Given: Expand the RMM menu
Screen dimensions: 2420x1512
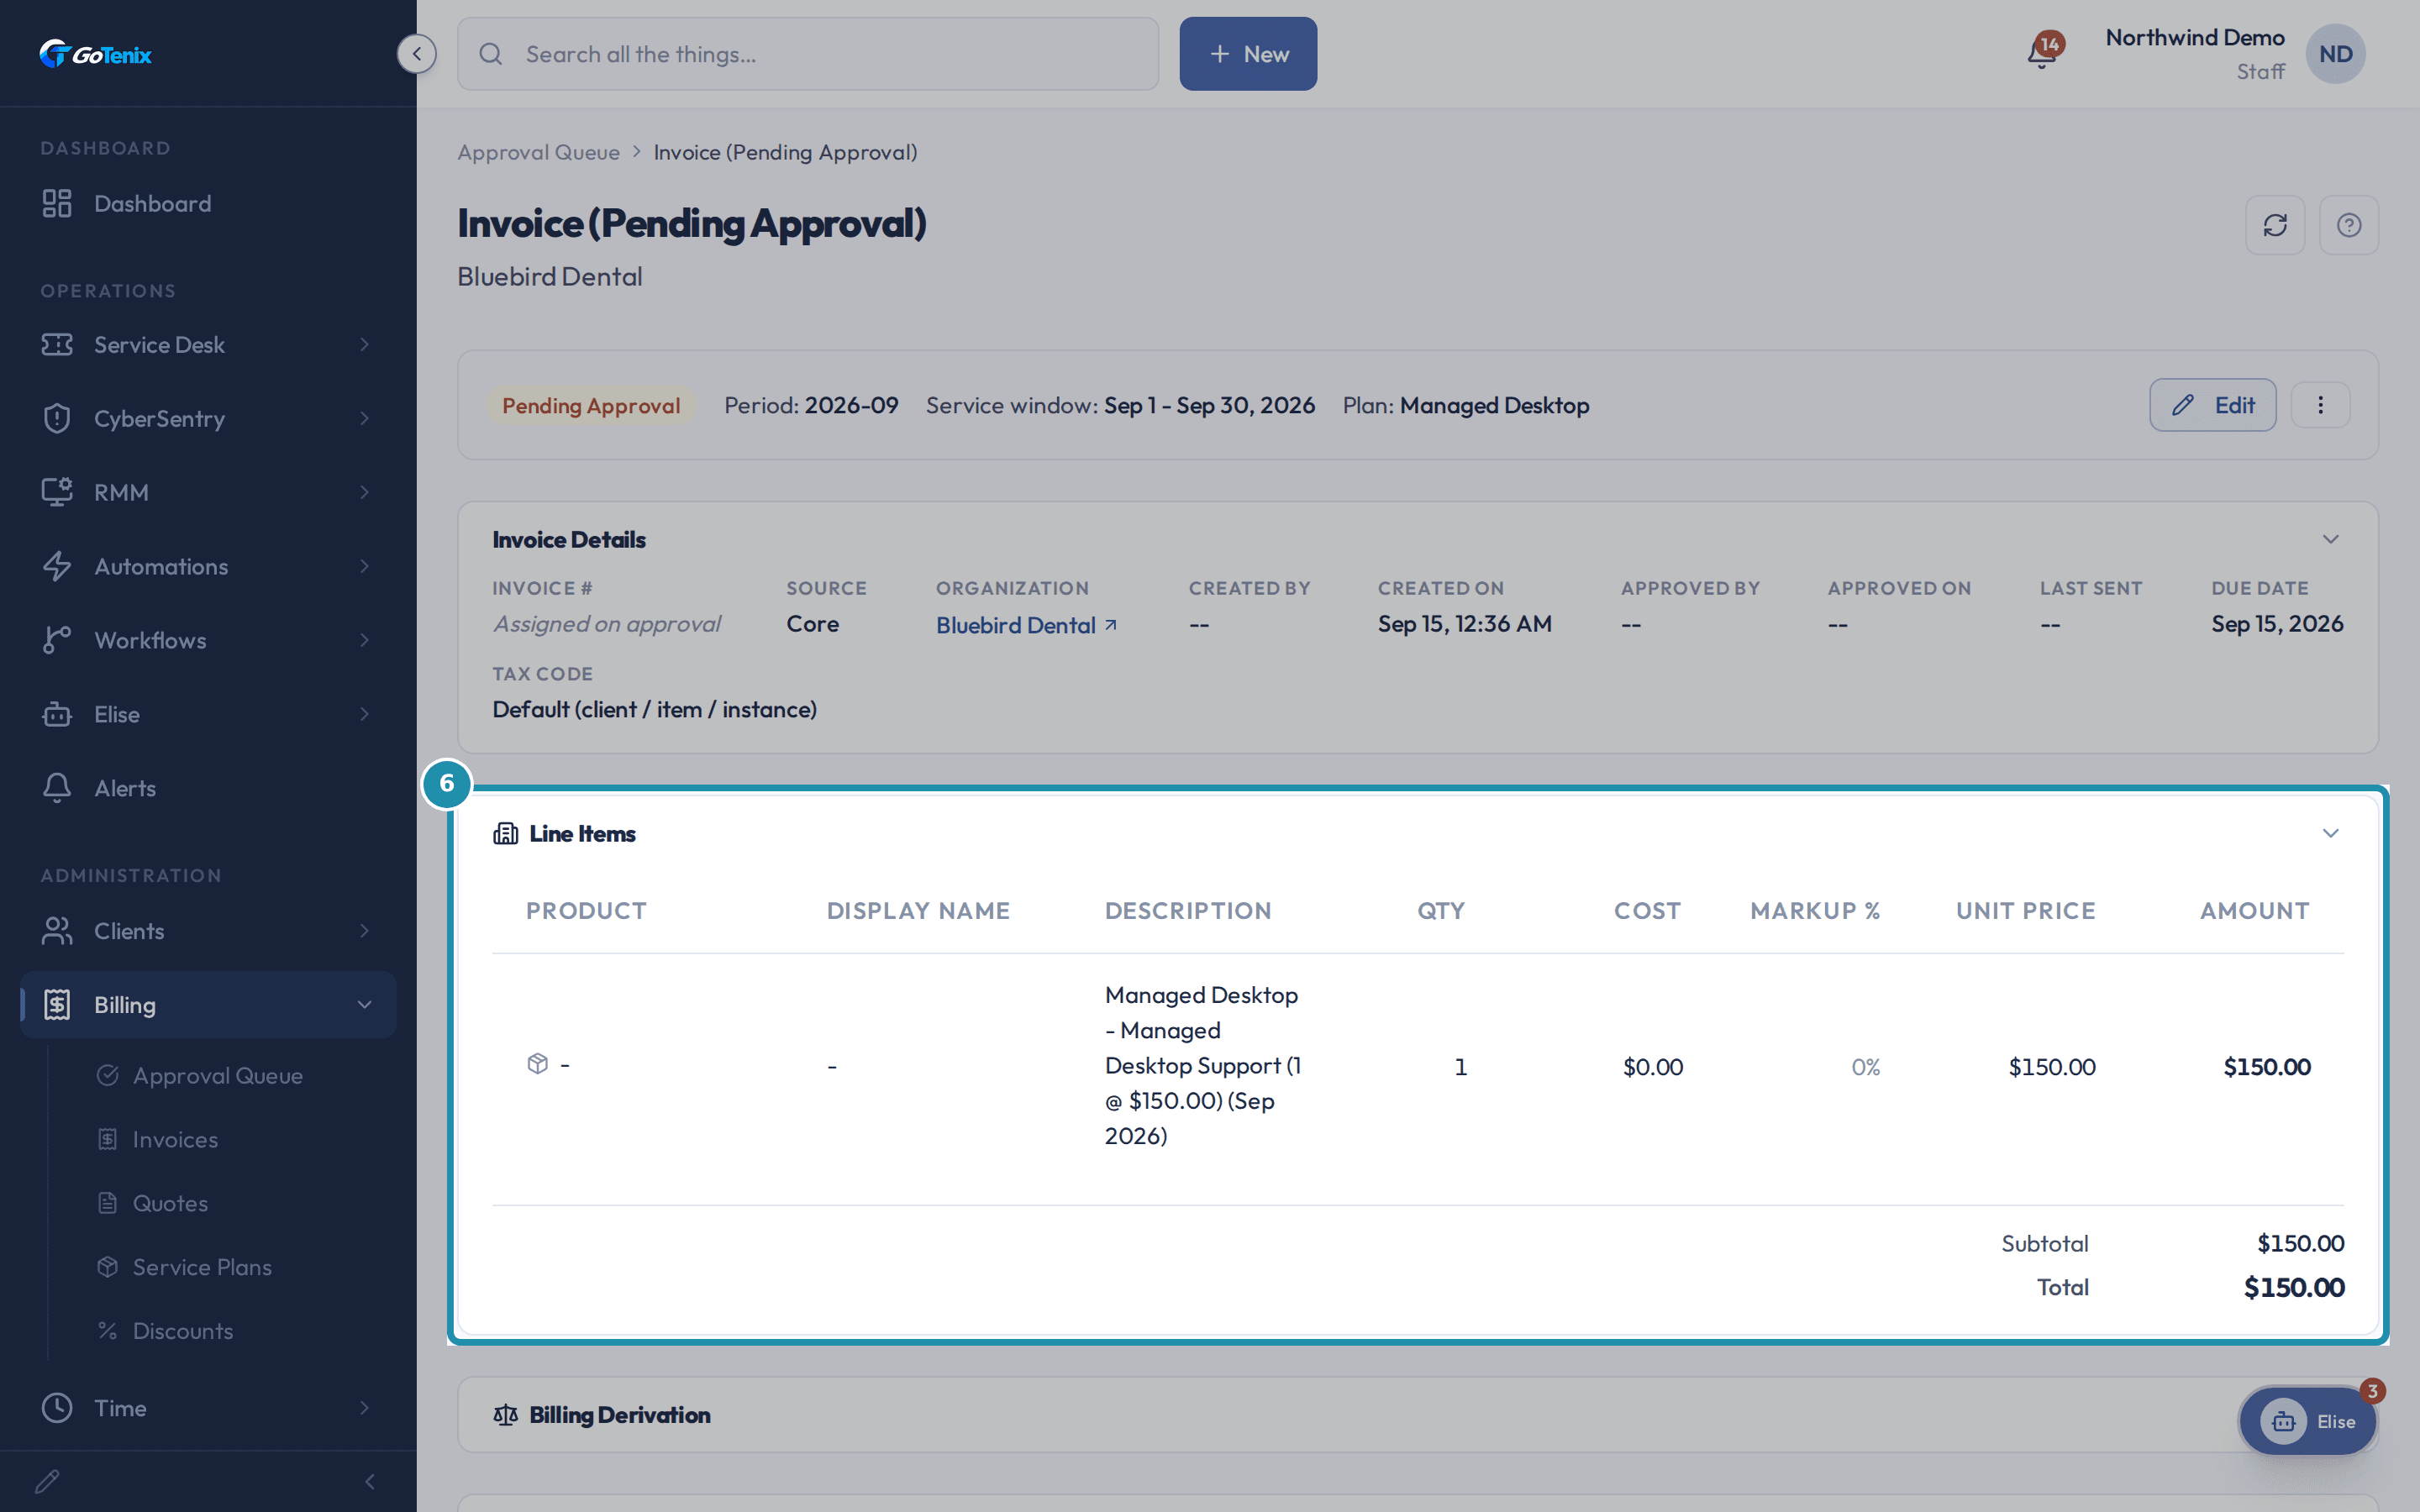Looking at the screenshot, I should coord(208,492).
